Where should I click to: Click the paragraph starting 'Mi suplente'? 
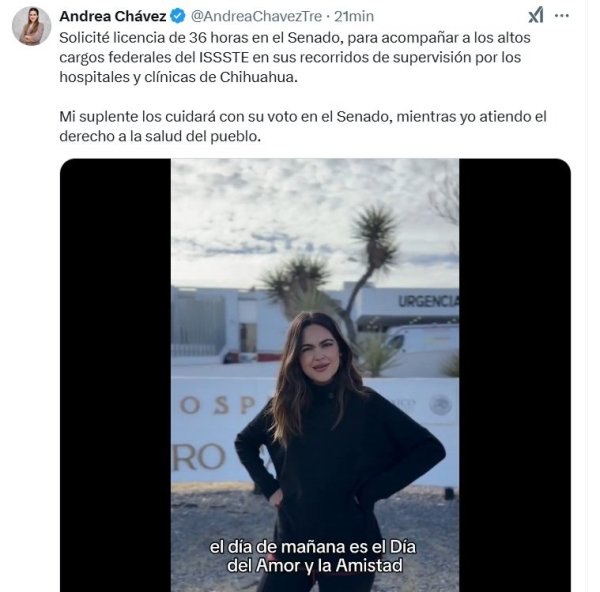(x=303, y=126)
